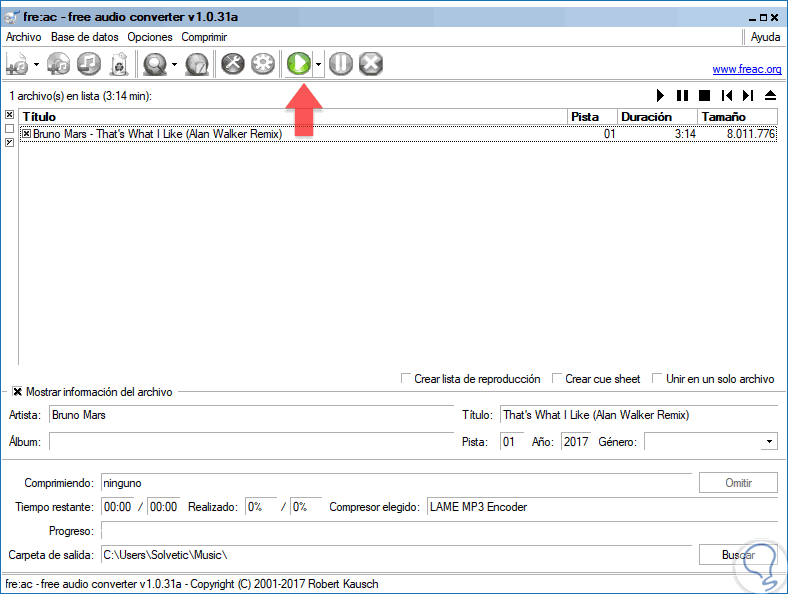Viewport: 788px width, 594px height.
Task: Click the Buscar output folder button
Action: pos(738,555)
